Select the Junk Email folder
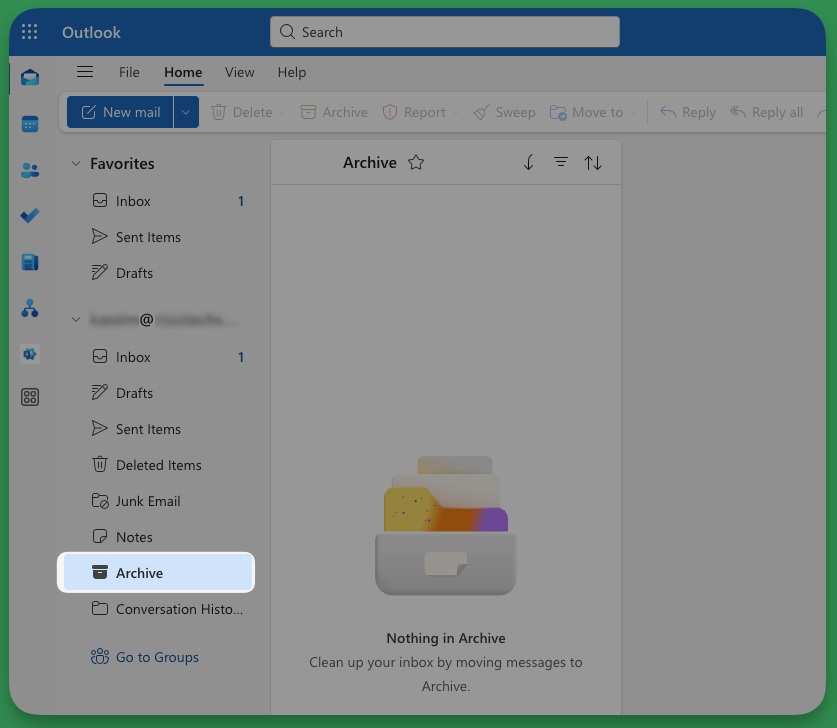Screen dimensions: 837x728 click(148, 501)
